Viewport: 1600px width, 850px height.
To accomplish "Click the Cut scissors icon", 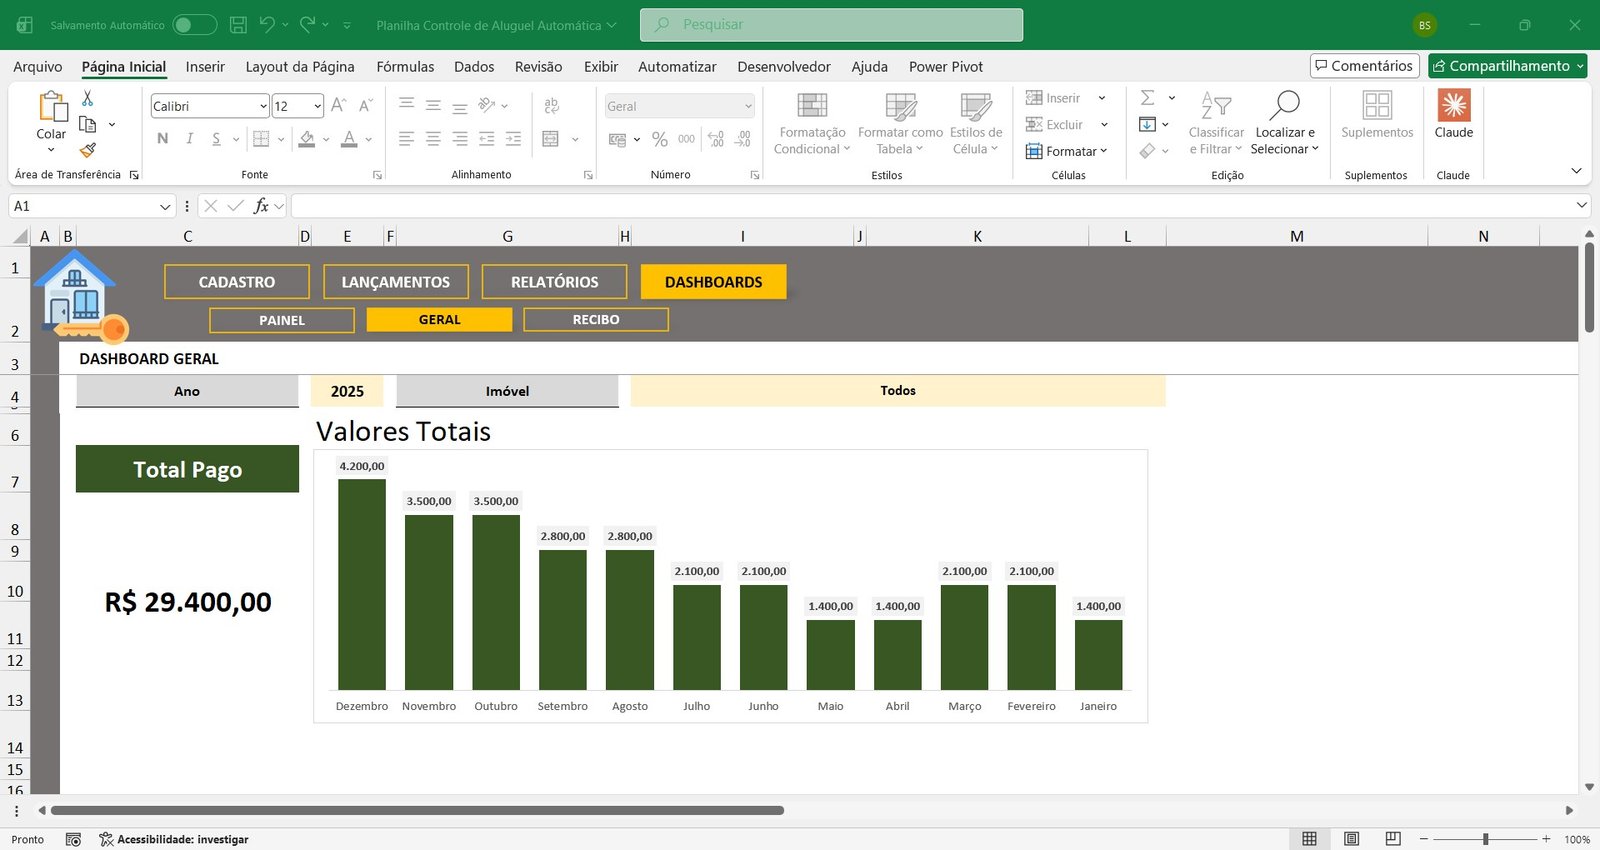I will (x=87, y=98).
